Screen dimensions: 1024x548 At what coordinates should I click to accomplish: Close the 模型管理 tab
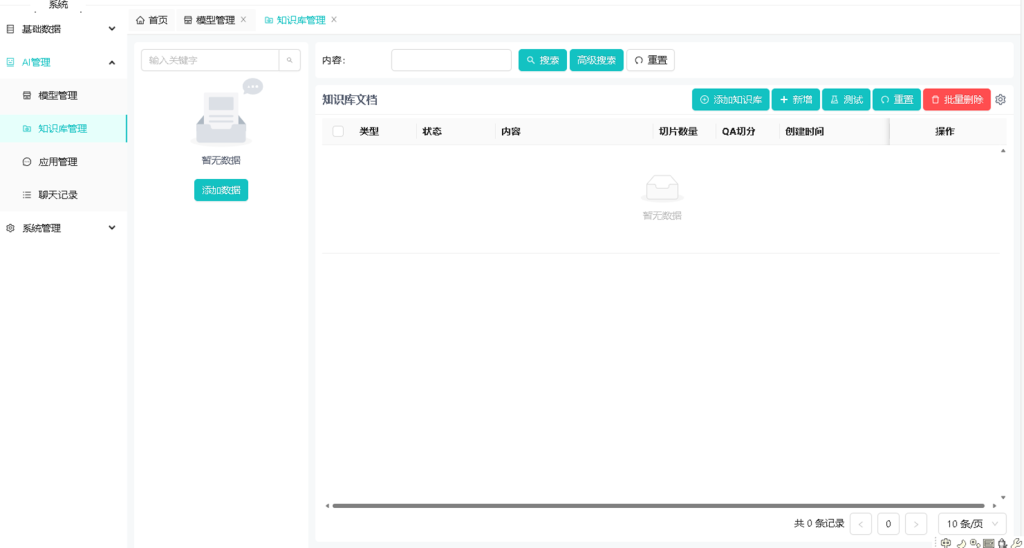coord(243,20)
